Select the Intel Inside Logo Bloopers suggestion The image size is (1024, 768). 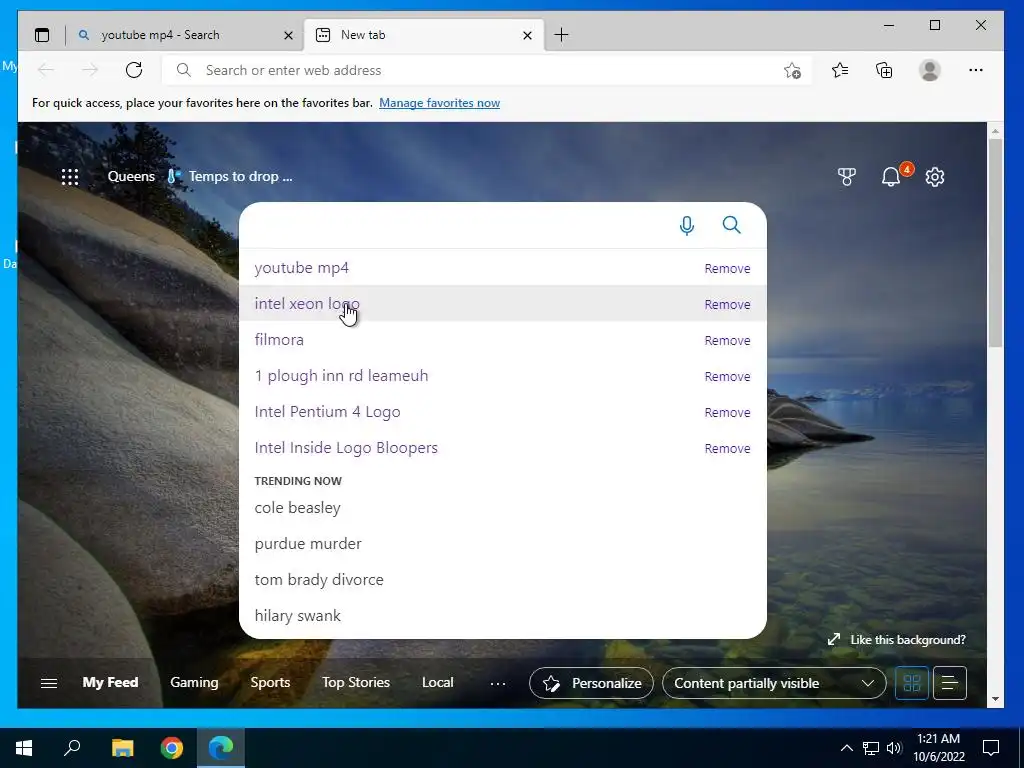pos(346,447)
